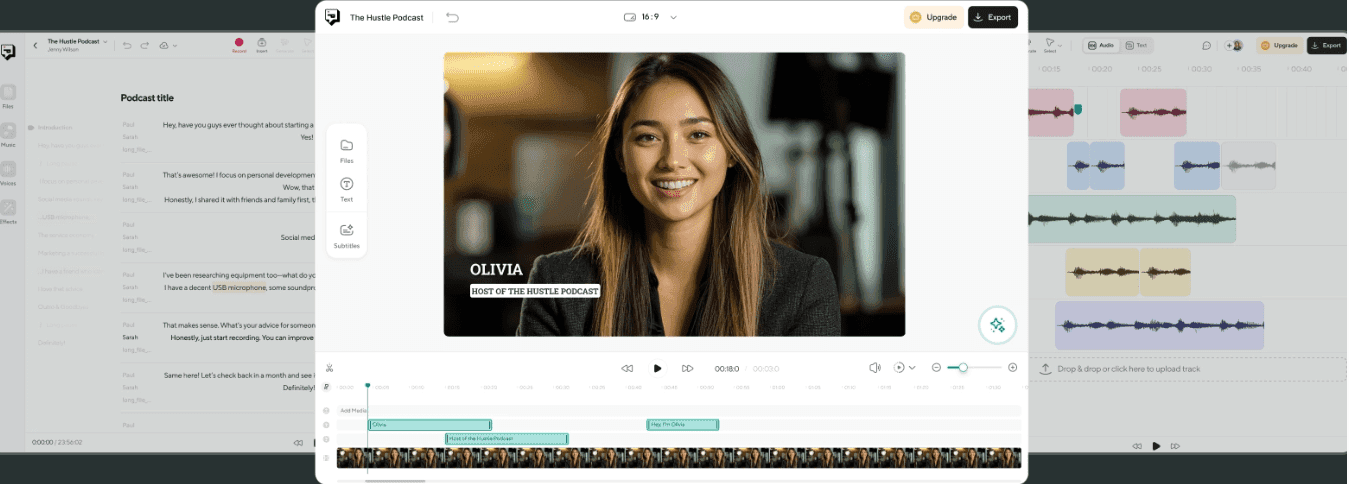Image resolution: width=1349 pixels, height=484 pixels.
Task: Click the Insert icon in left window toolbar
Action: 262,45
